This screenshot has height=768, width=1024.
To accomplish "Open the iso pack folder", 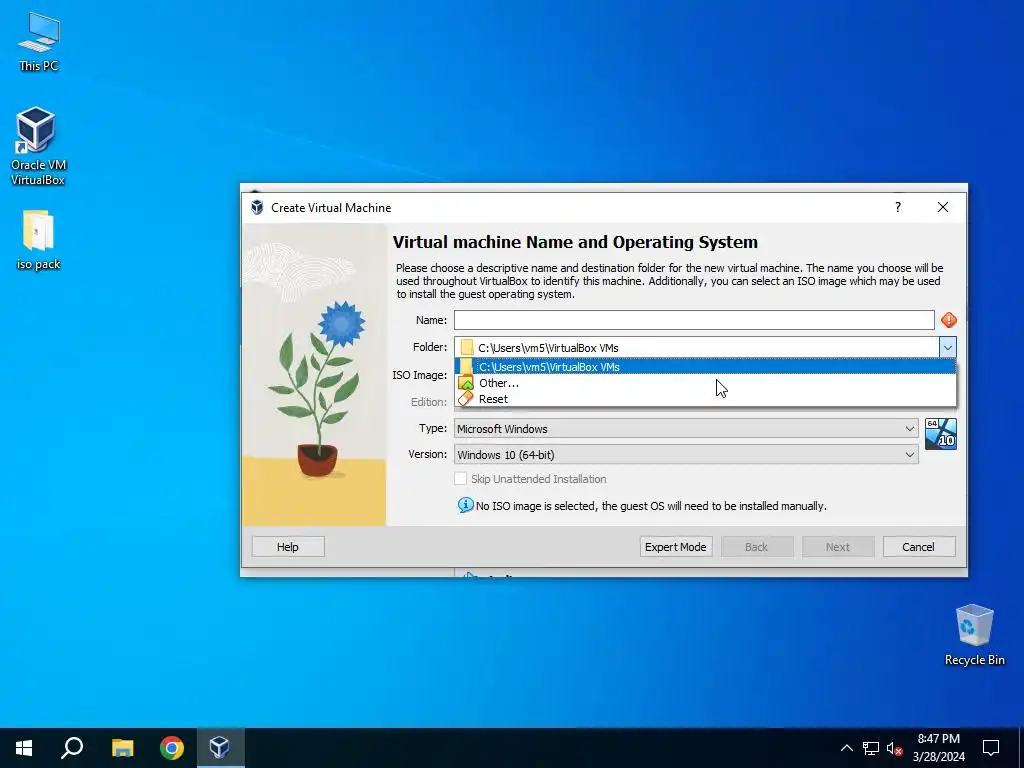I will pyautogui.click(x=39, y=240).
